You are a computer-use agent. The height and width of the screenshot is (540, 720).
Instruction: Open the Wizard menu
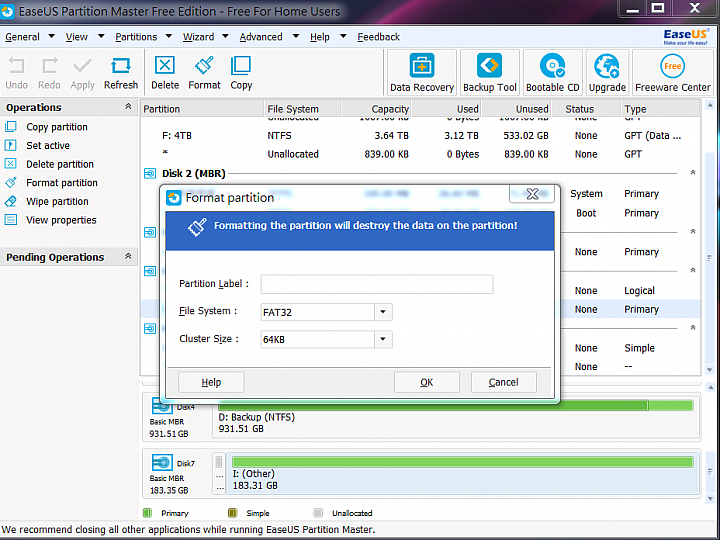198,37
